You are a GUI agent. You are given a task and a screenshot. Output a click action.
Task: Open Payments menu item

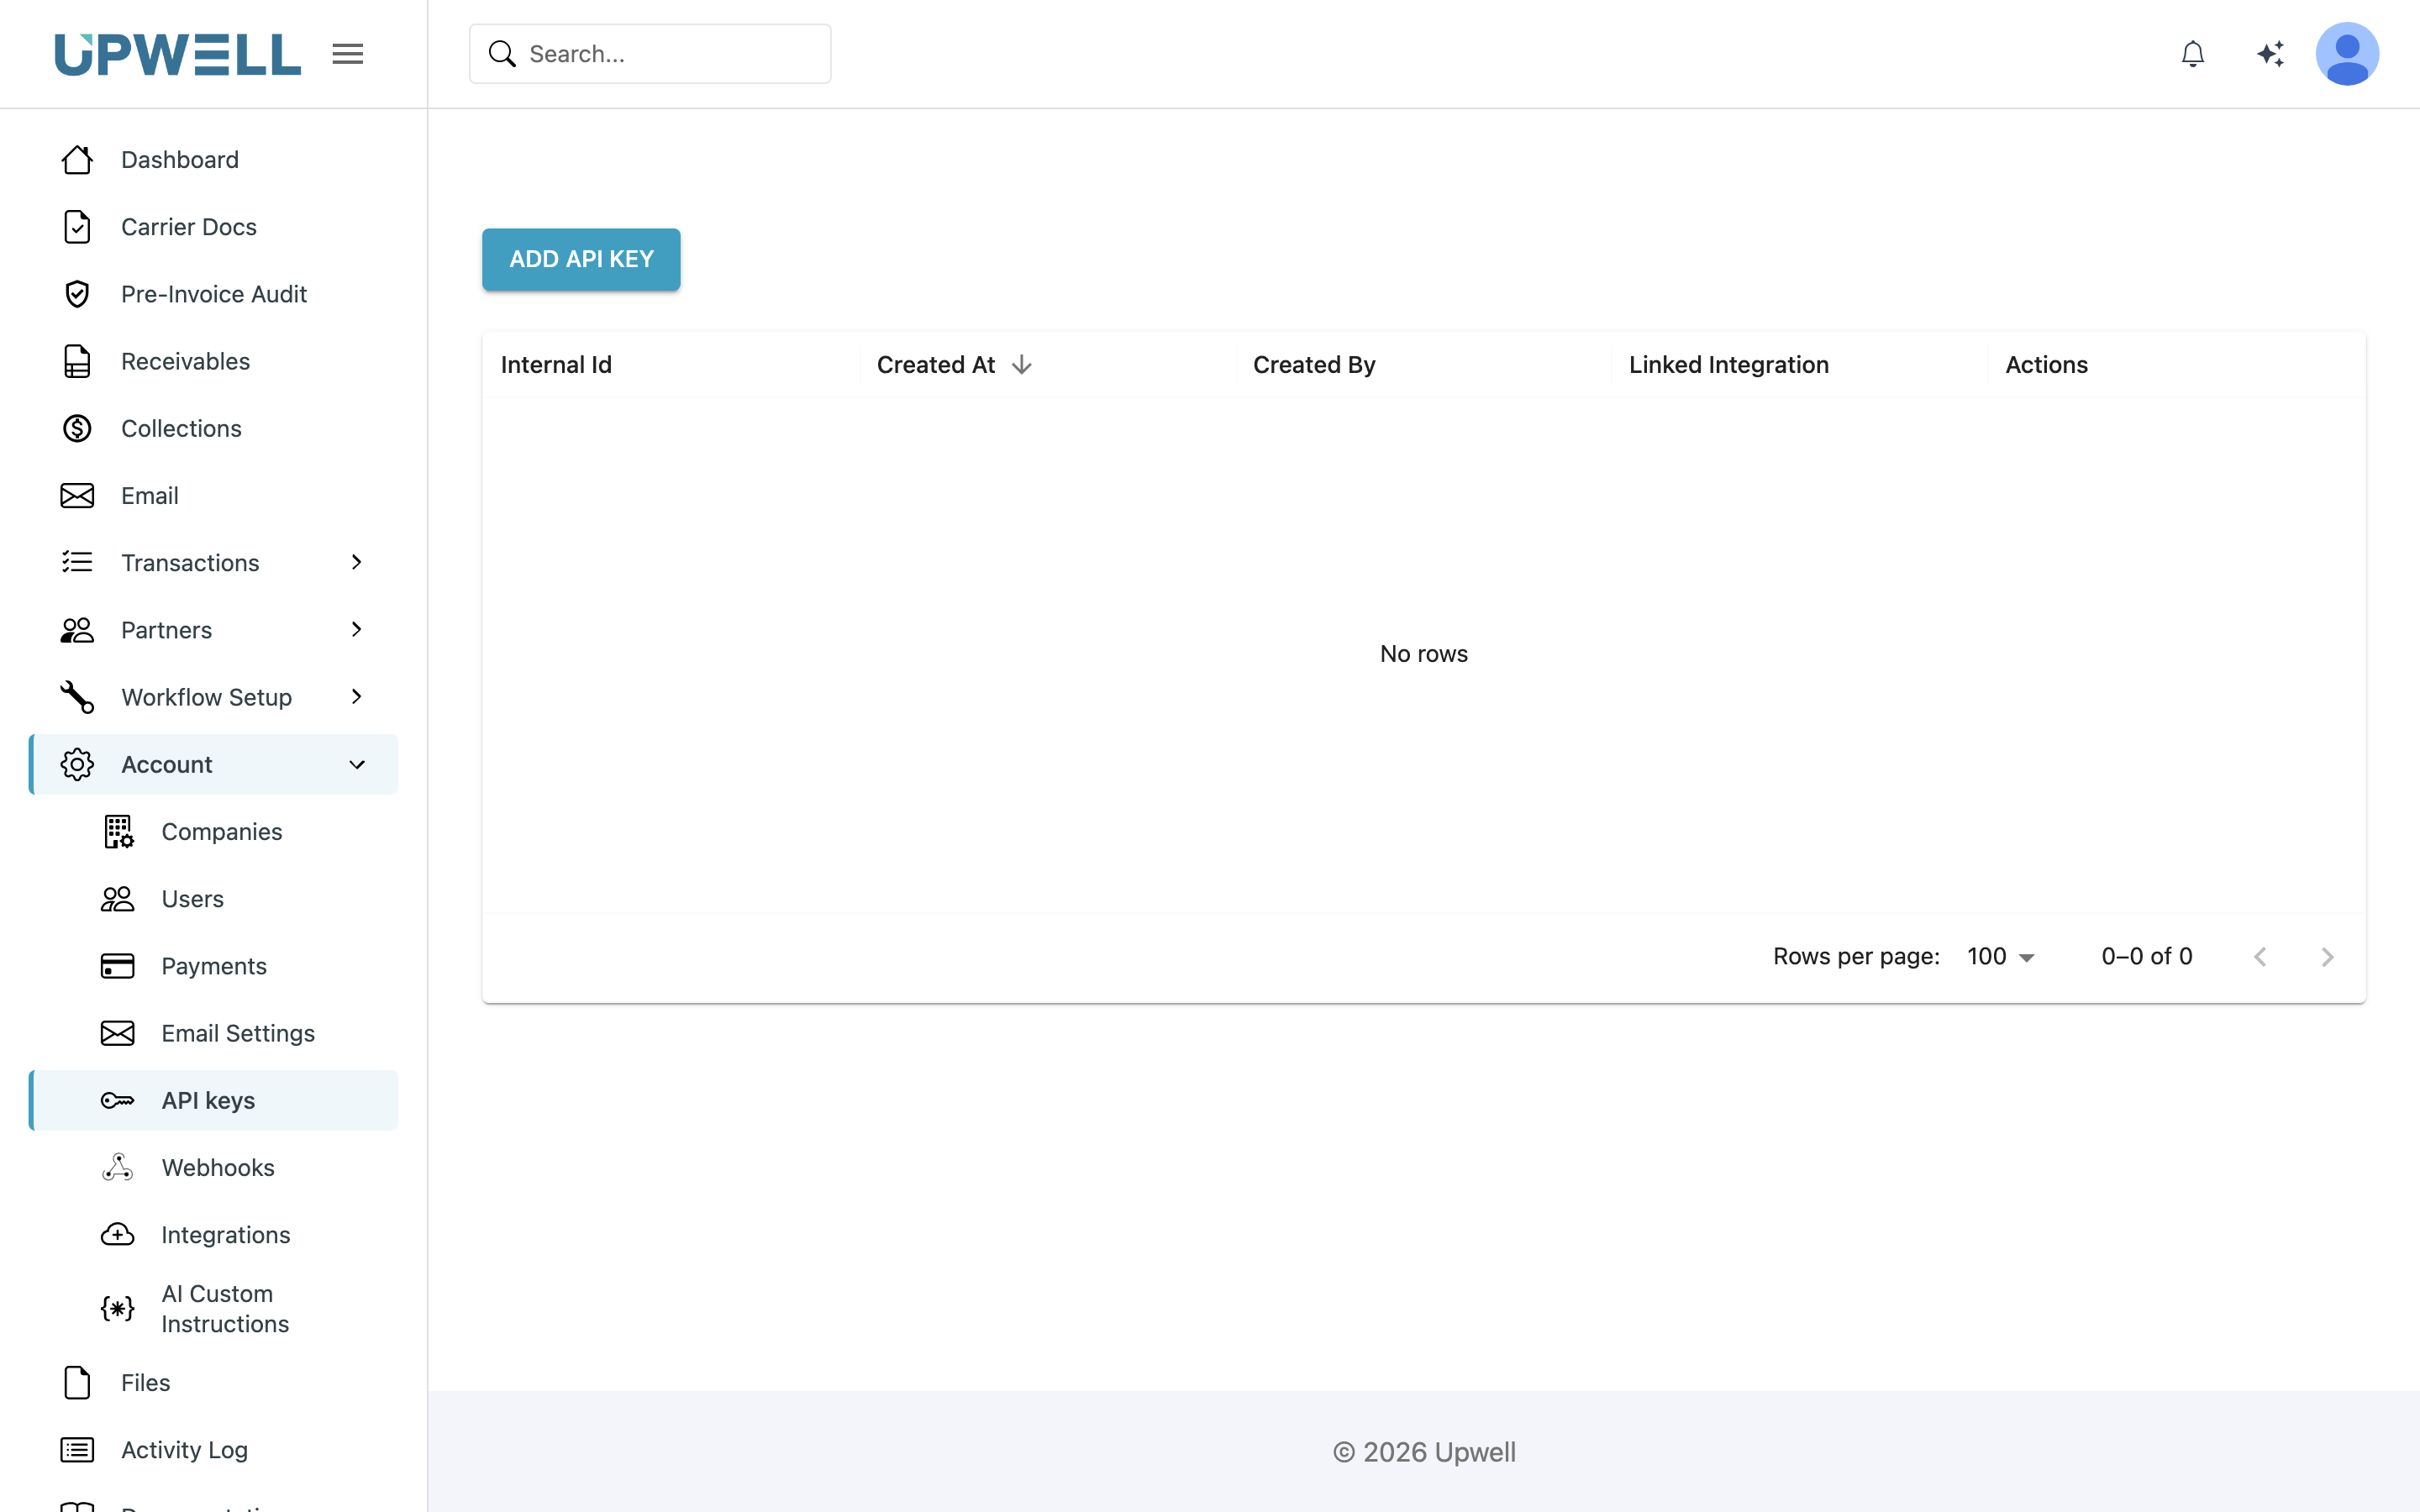pos(214,966)
